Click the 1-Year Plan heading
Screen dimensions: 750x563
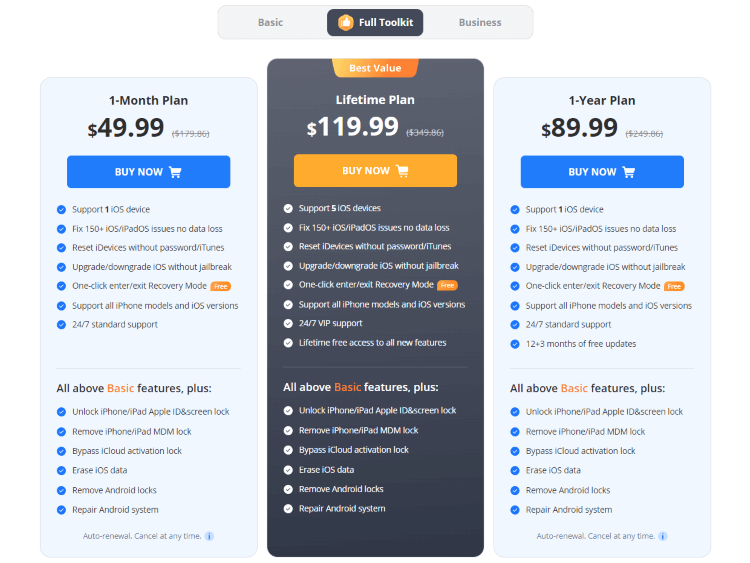click(x=602, y=100)
